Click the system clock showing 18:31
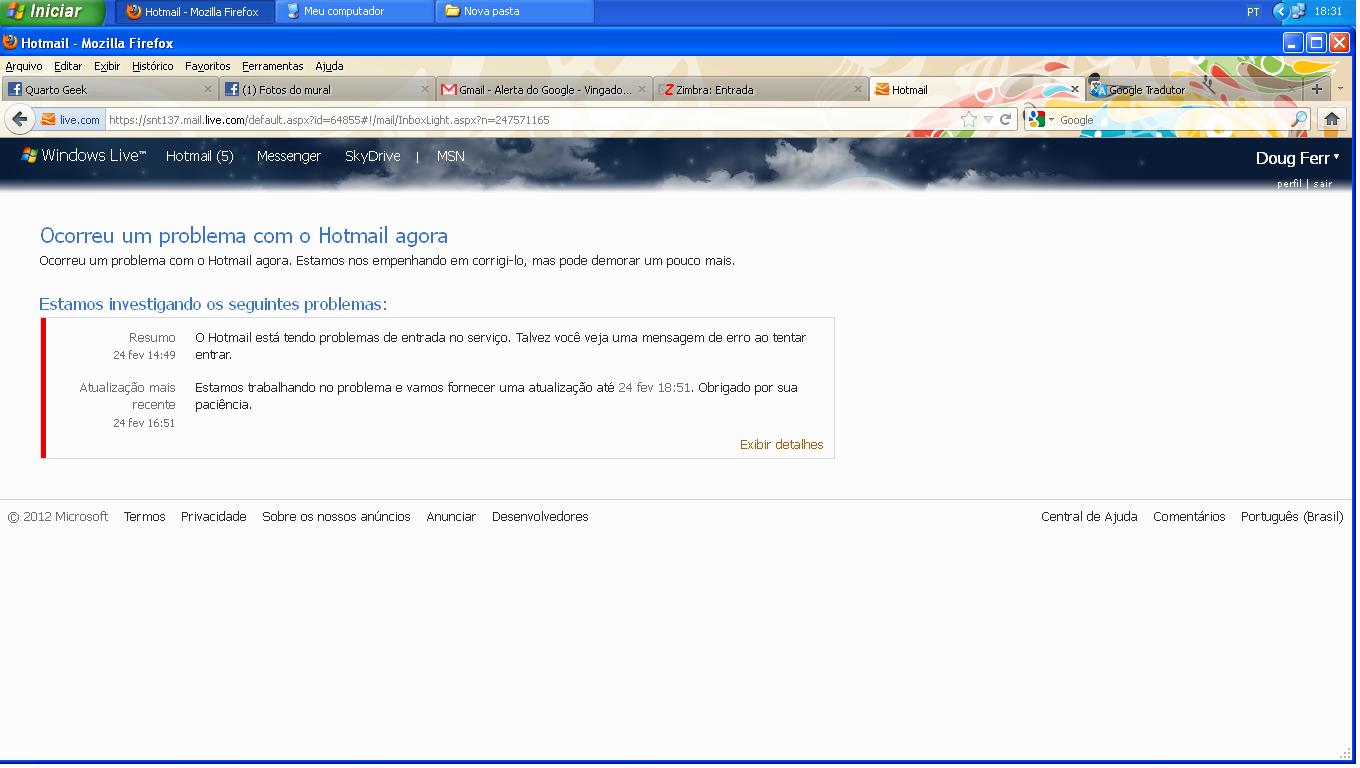1360x768 pixels. click(1328, 12)
